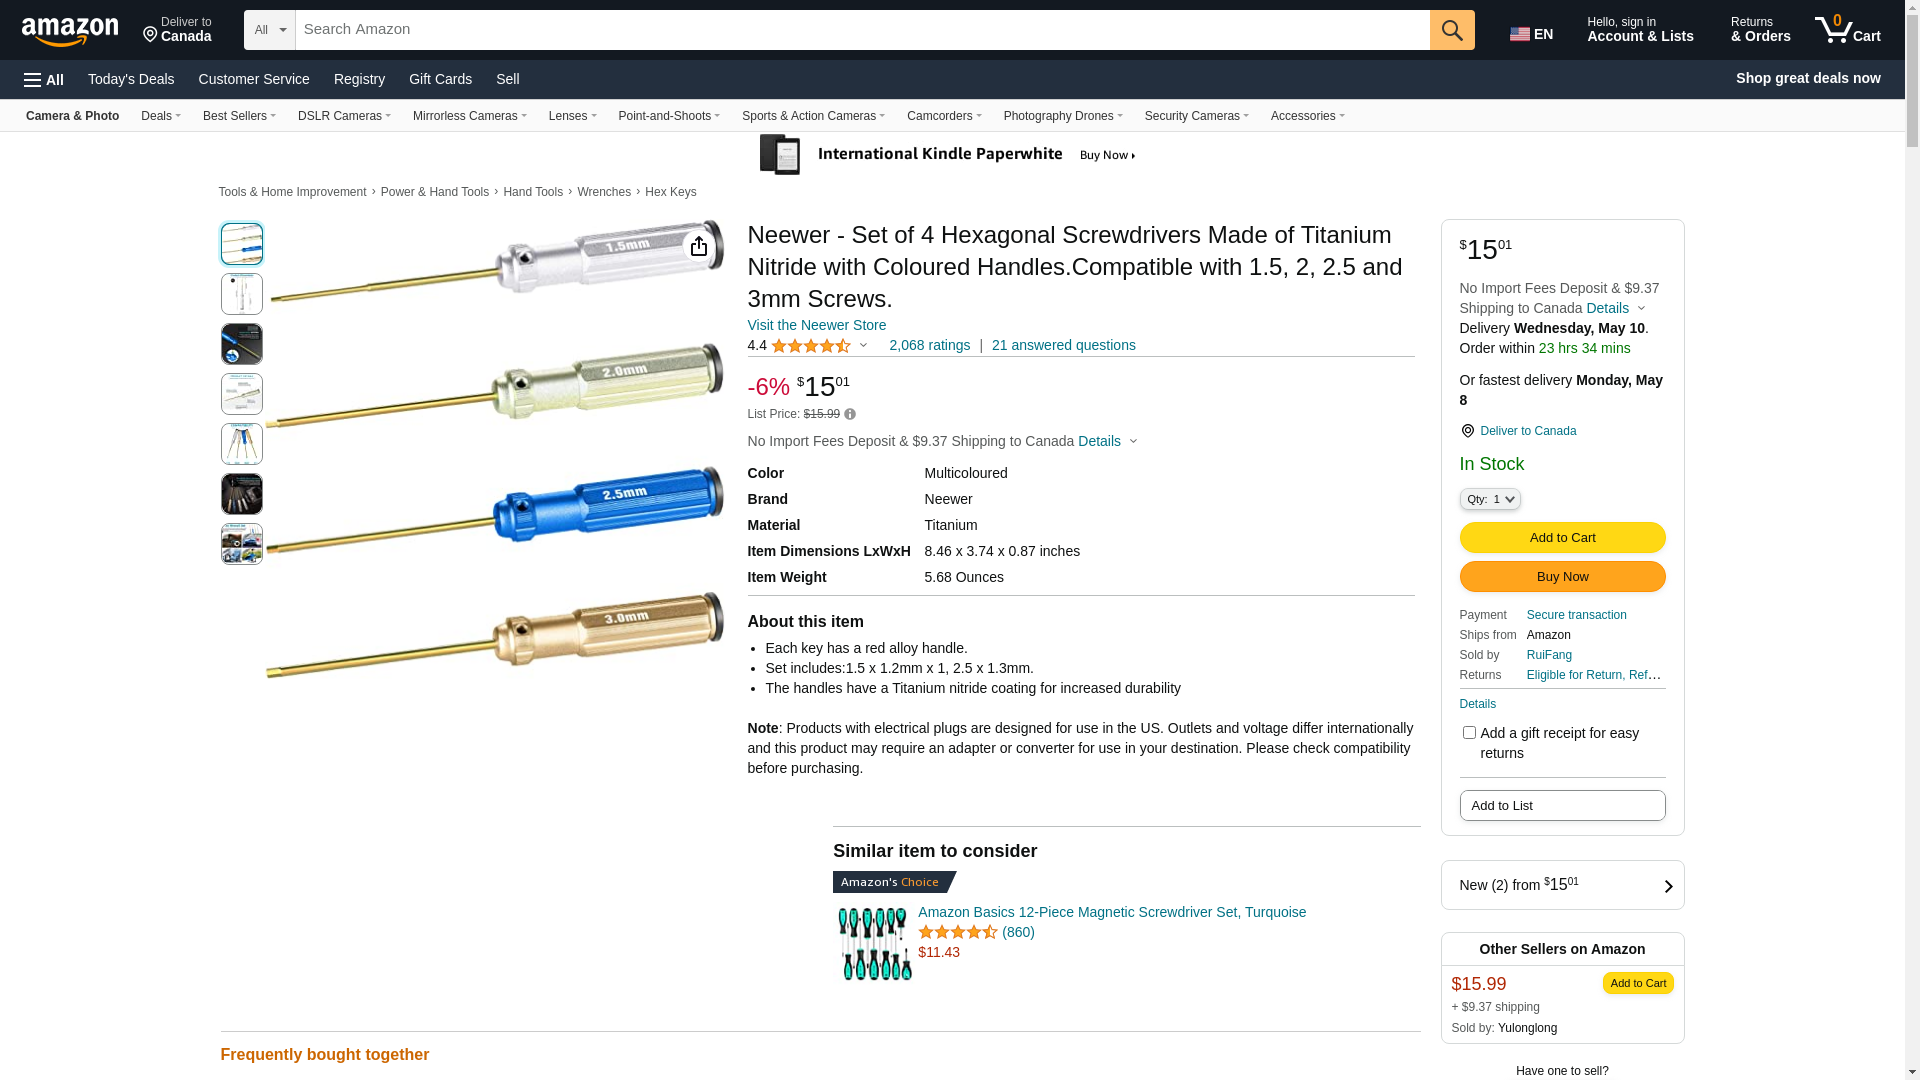1920x1080 pixels.
Task: Click the list price info icon
Action: pyautogui.click(x=850, y=414)
